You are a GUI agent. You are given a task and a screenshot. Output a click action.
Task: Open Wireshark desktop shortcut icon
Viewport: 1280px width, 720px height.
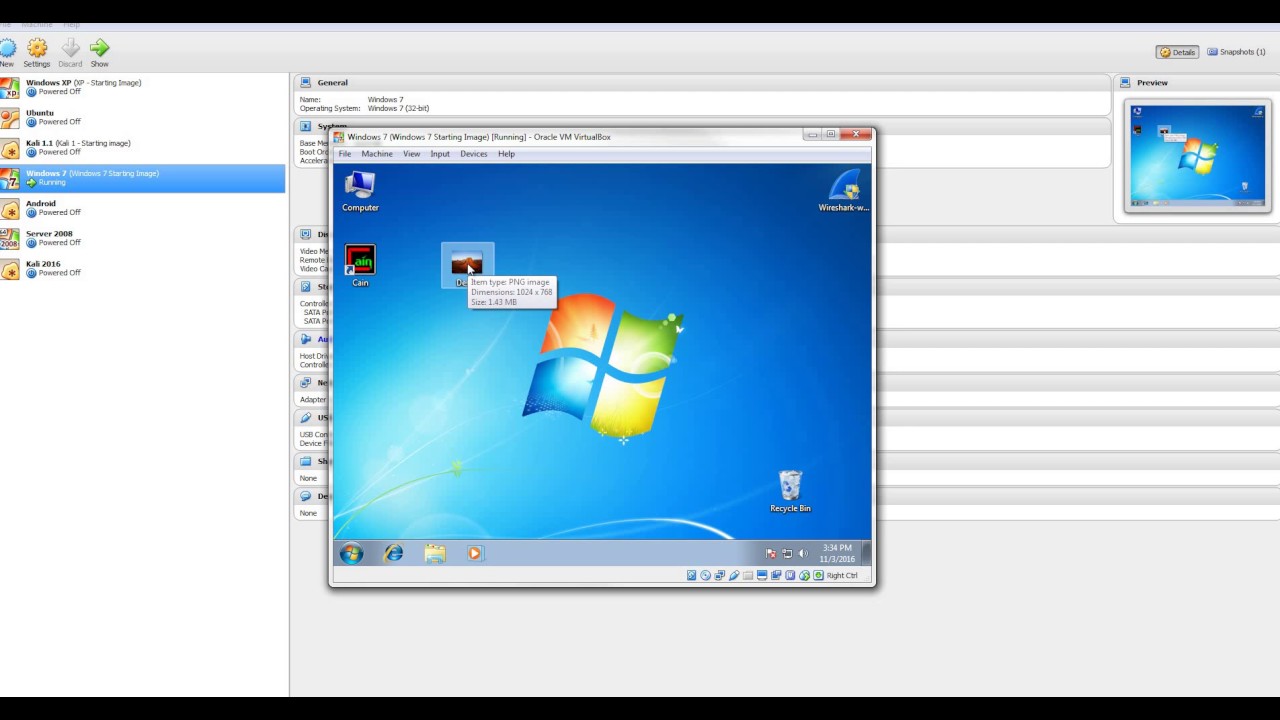click(x=844, y=187)
